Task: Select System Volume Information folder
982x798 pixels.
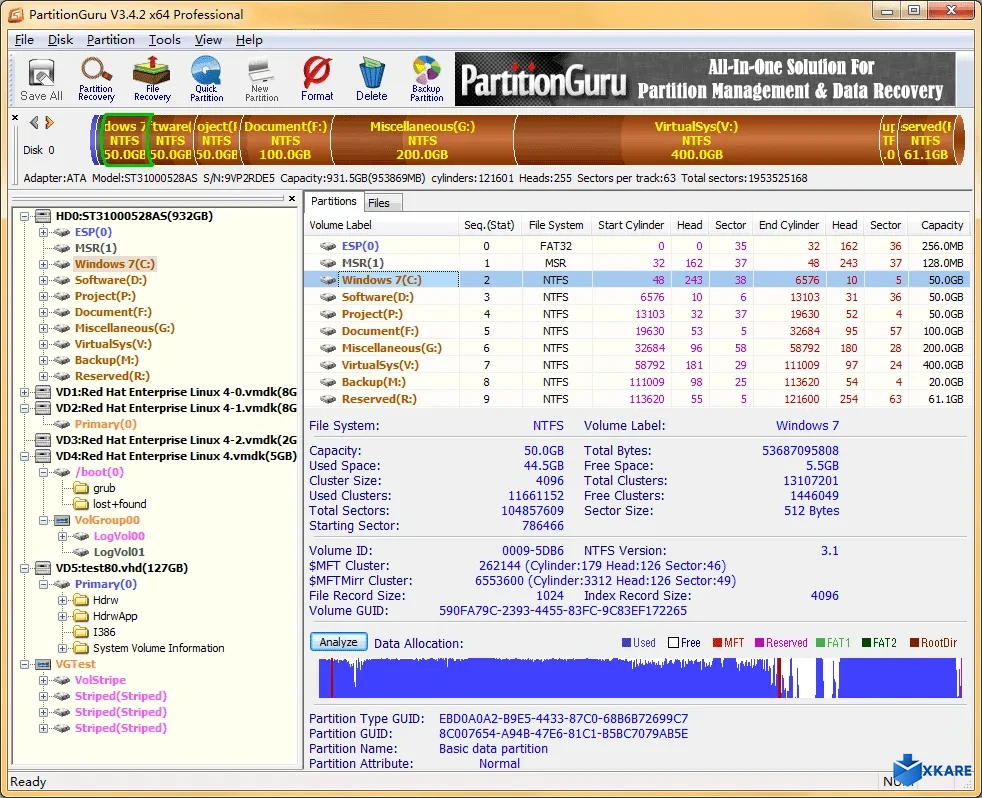Action: (158, 648)
